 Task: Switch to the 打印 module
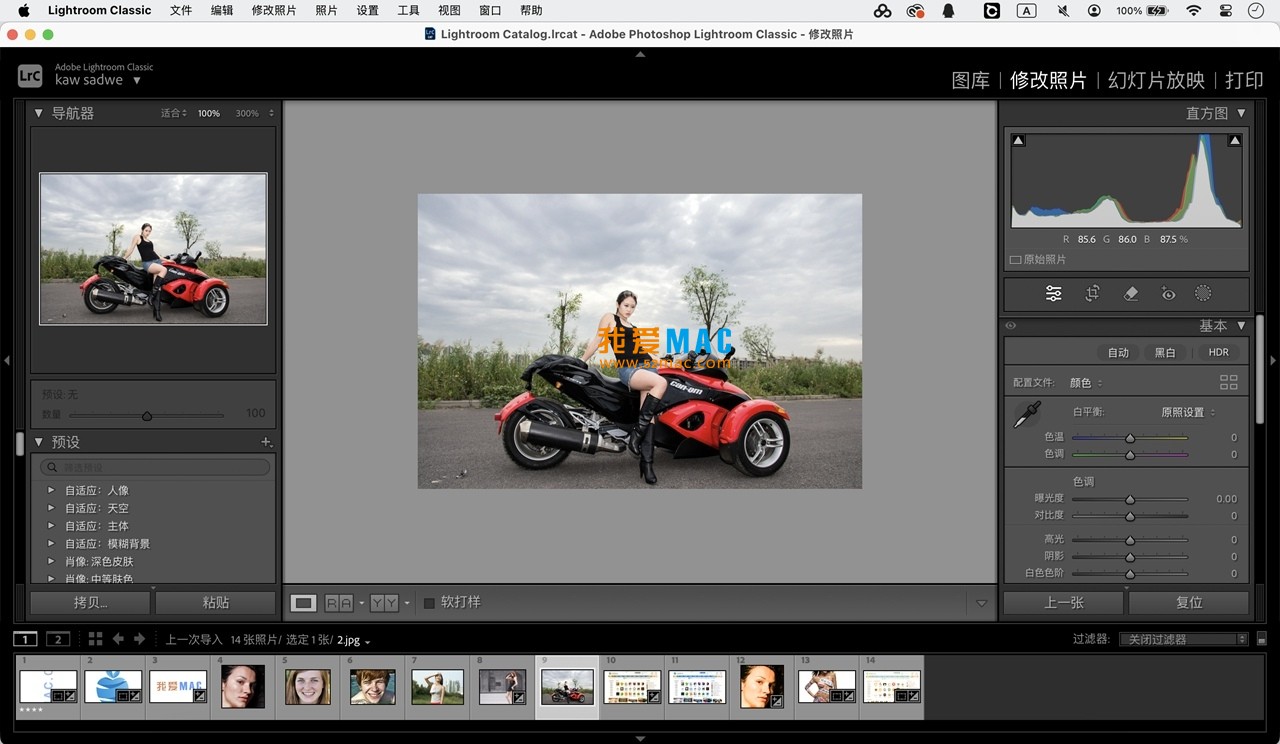[x=1244, y=81]
